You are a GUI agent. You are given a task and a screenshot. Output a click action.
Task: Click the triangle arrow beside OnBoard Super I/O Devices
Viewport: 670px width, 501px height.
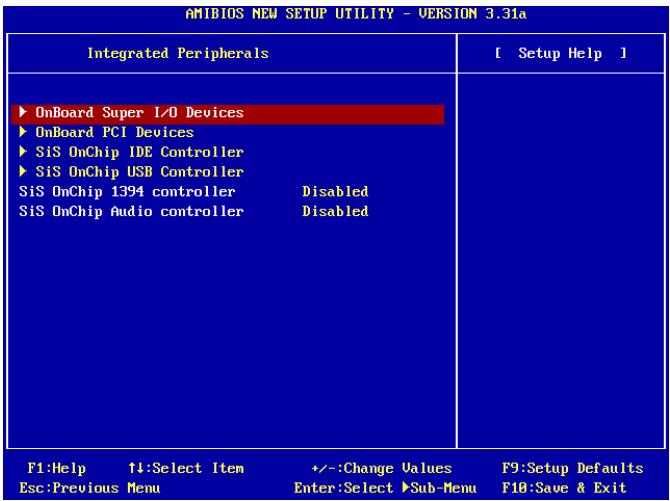(x=24, y=112)
